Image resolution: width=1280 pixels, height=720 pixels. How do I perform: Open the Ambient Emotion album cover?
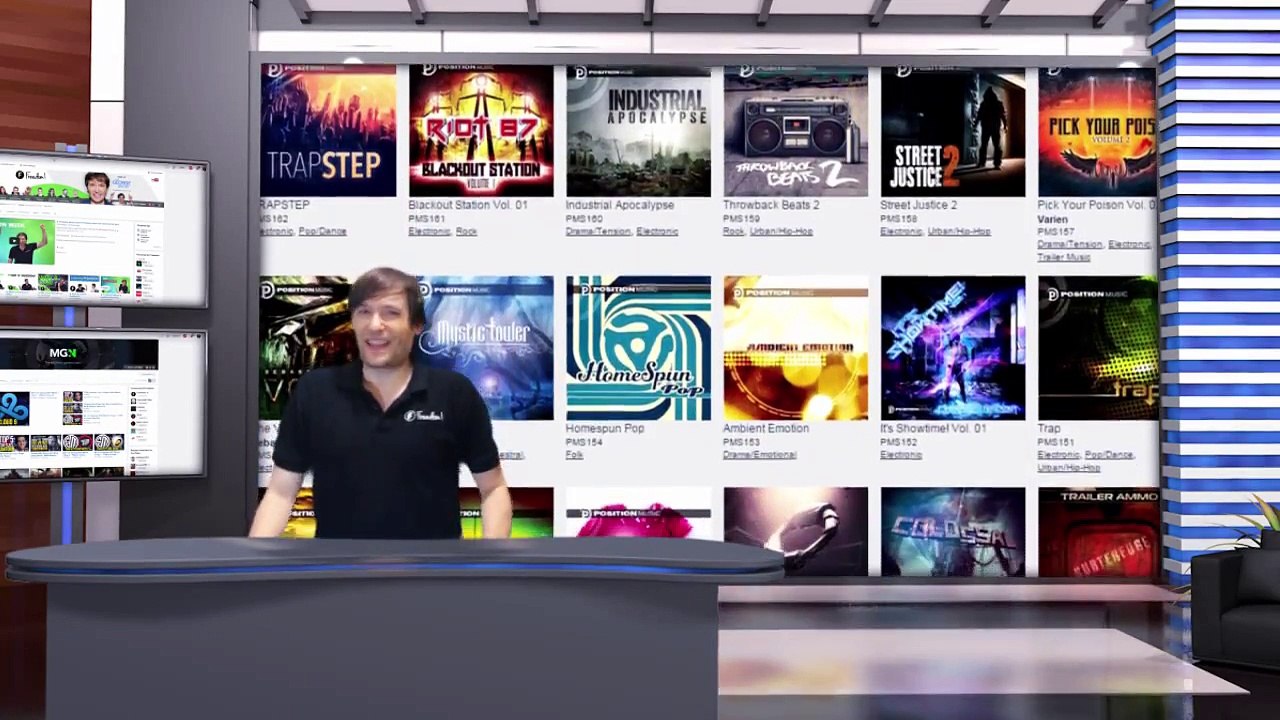click(796, 348)
